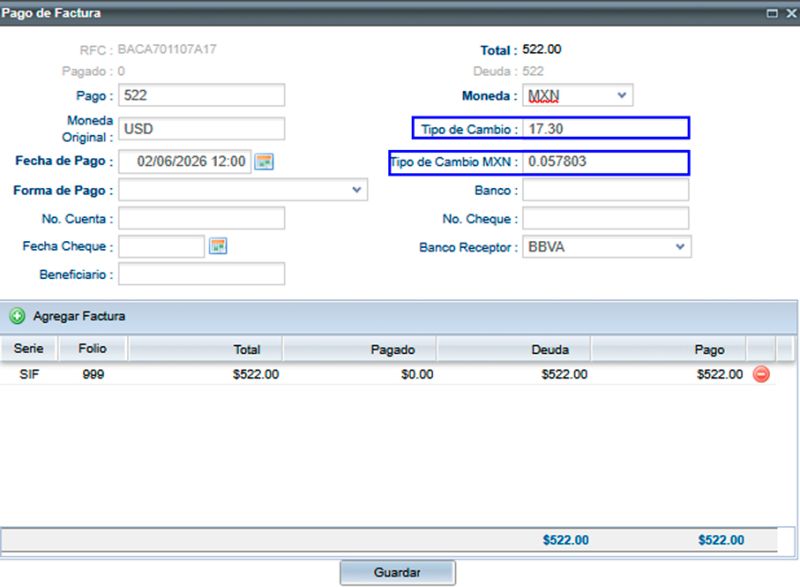The height and width of the screenshot is (587, 800).
Task: Focus the Beneficiario input field
Action: (x=202, y=274)
